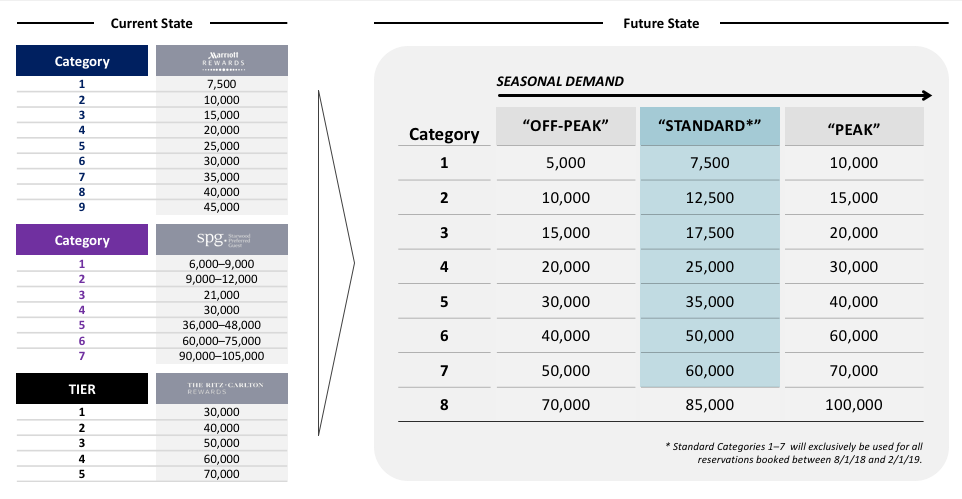Viewport: 962px width, 499px height.
Task: Select the 100,000 peak cell
Action: [853, 405]
